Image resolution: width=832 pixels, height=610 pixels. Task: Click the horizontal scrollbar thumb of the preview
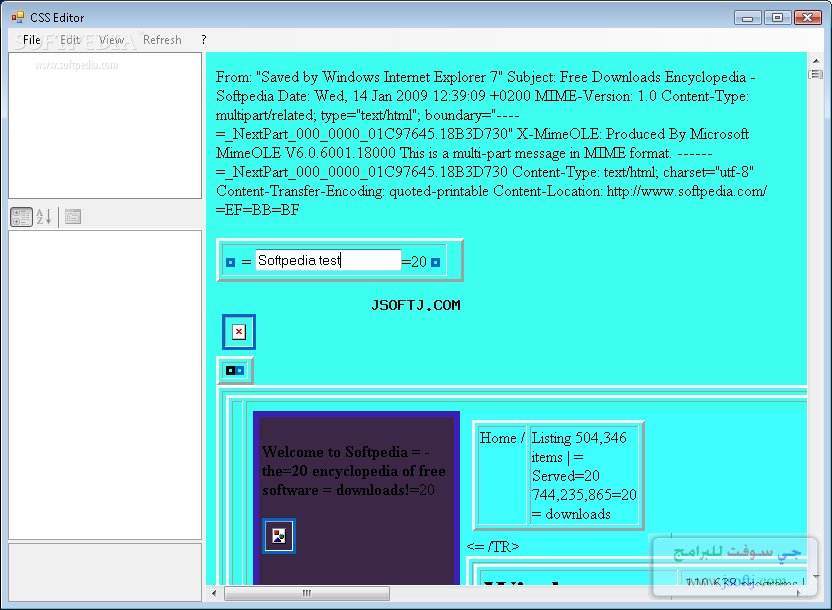(307, 593)
